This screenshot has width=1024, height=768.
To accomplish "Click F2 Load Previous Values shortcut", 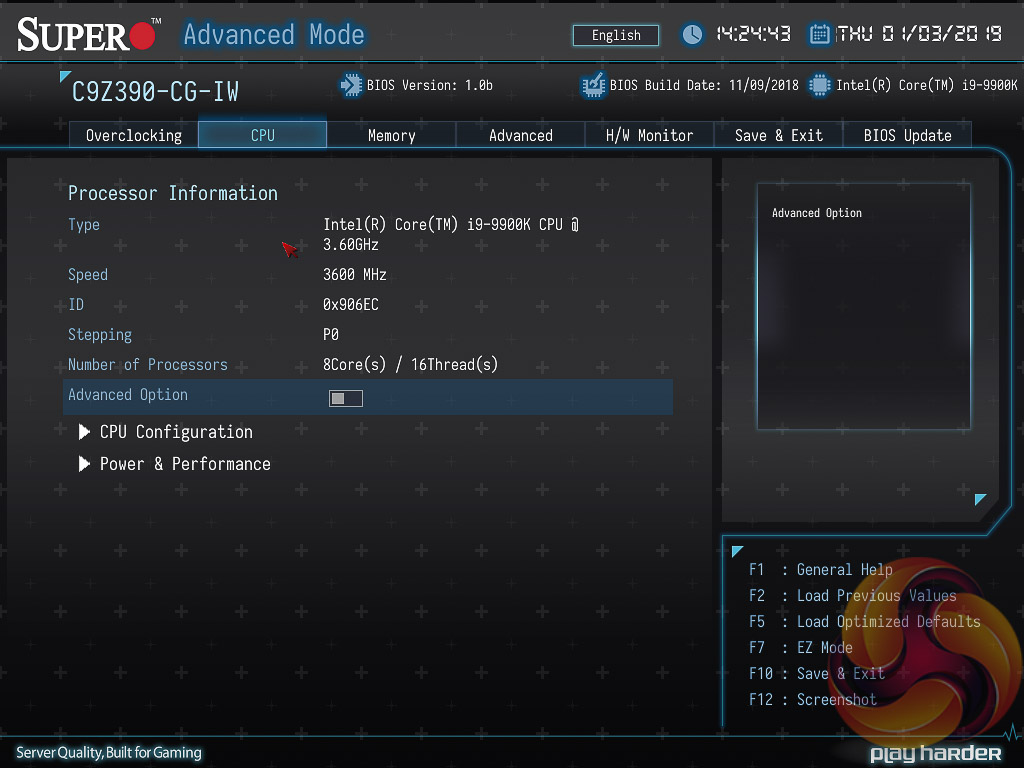I will point(853,596).
